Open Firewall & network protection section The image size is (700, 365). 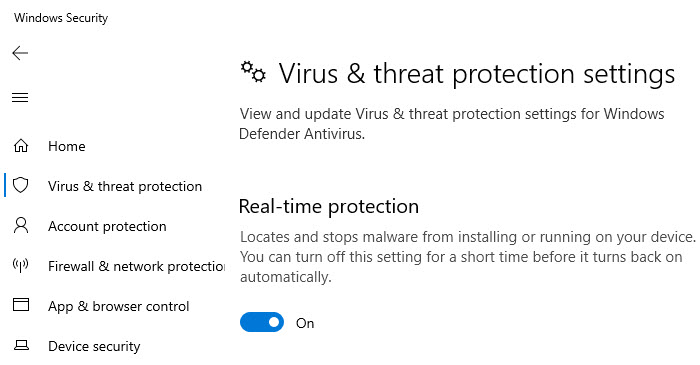coord(137,266)
